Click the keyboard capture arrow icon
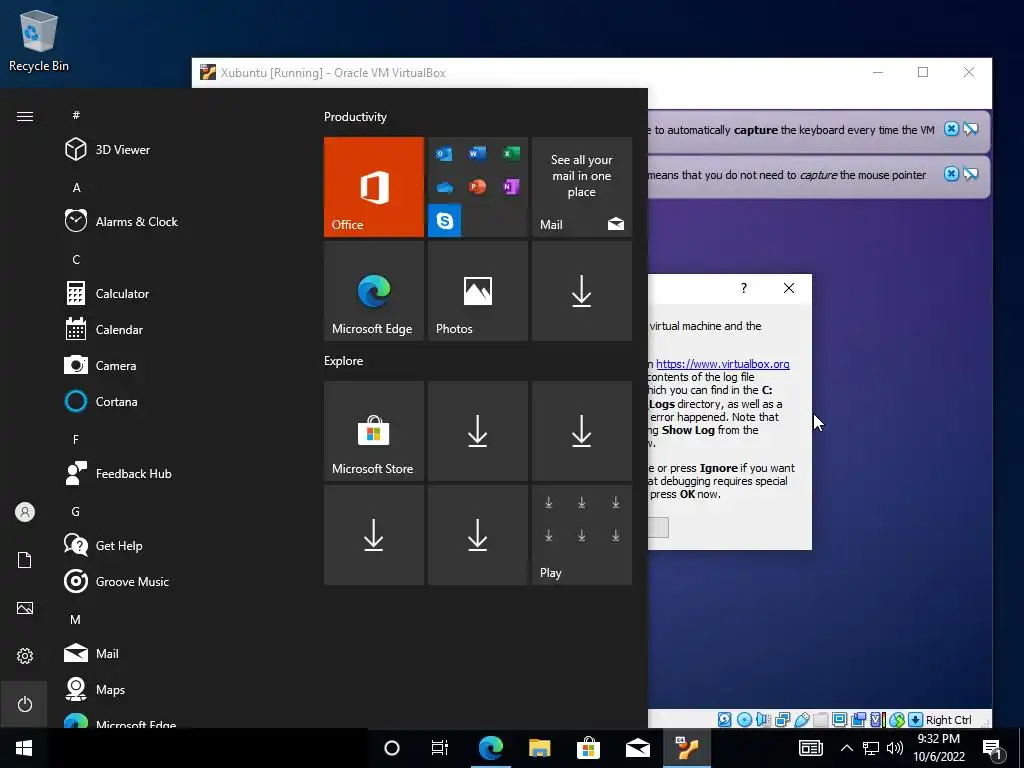Screen dimensions: 1024x768 point(916,720)
